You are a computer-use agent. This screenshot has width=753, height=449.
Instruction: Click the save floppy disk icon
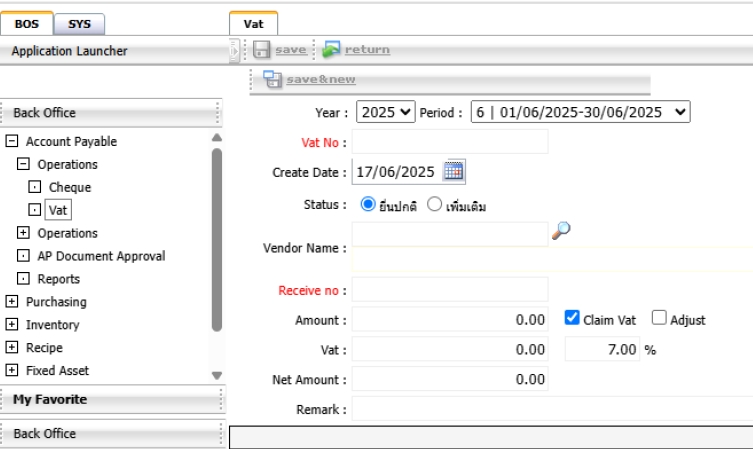coord(261,49)
